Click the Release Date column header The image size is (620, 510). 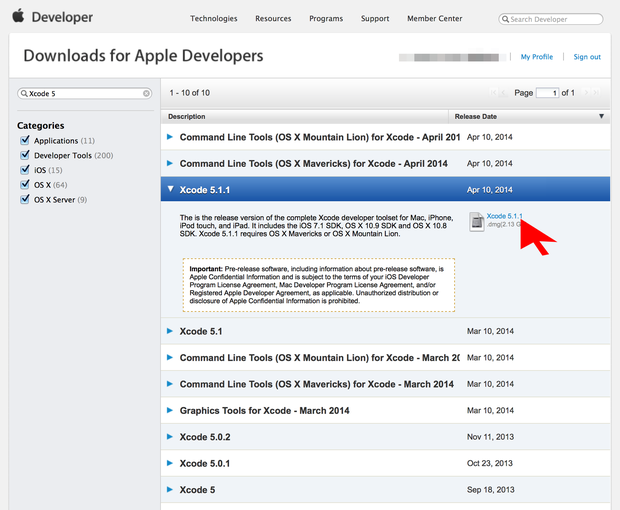pyautogui.click(x=476, y=117)
